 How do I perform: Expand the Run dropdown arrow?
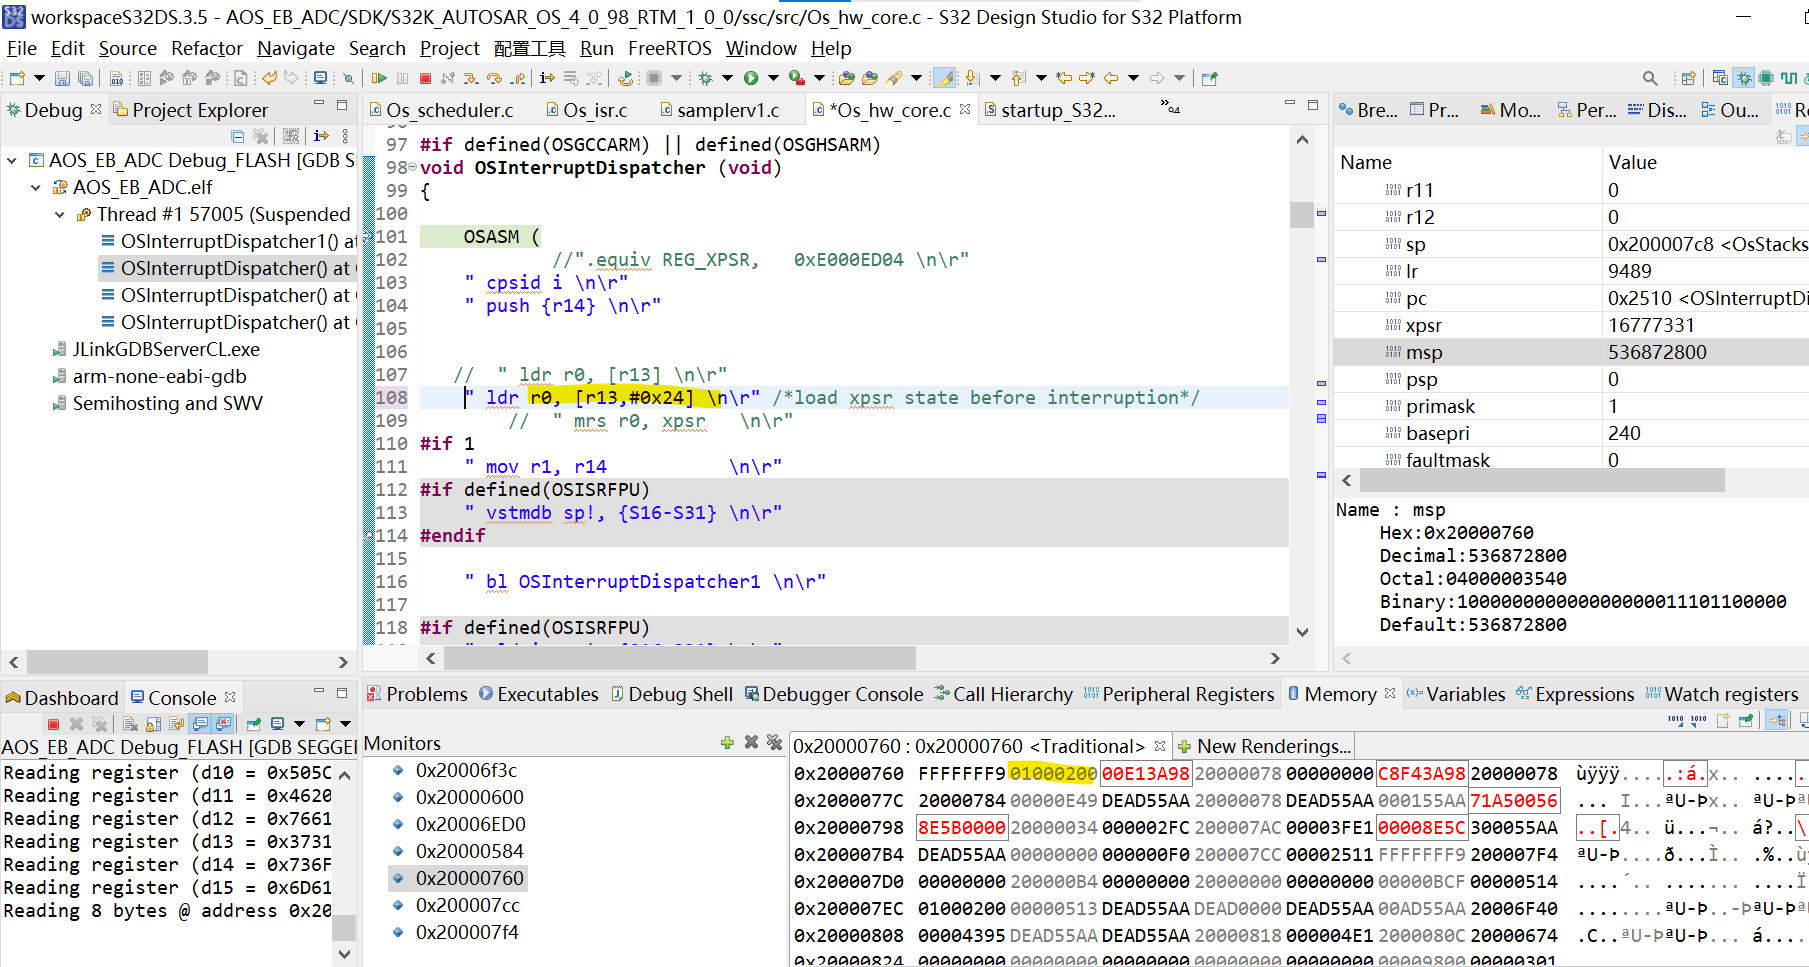[773, 77]
